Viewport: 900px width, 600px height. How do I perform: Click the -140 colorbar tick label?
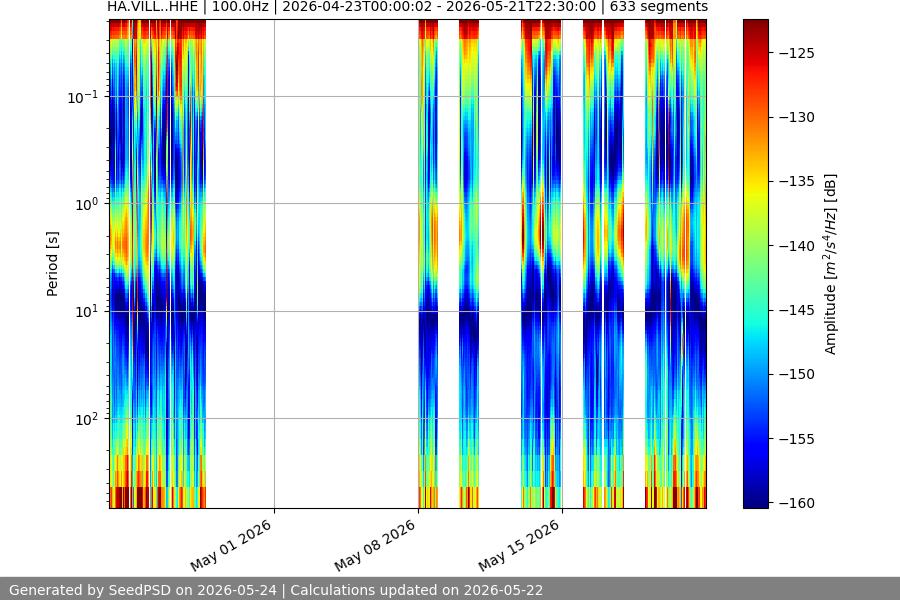[x=797, y=246]
